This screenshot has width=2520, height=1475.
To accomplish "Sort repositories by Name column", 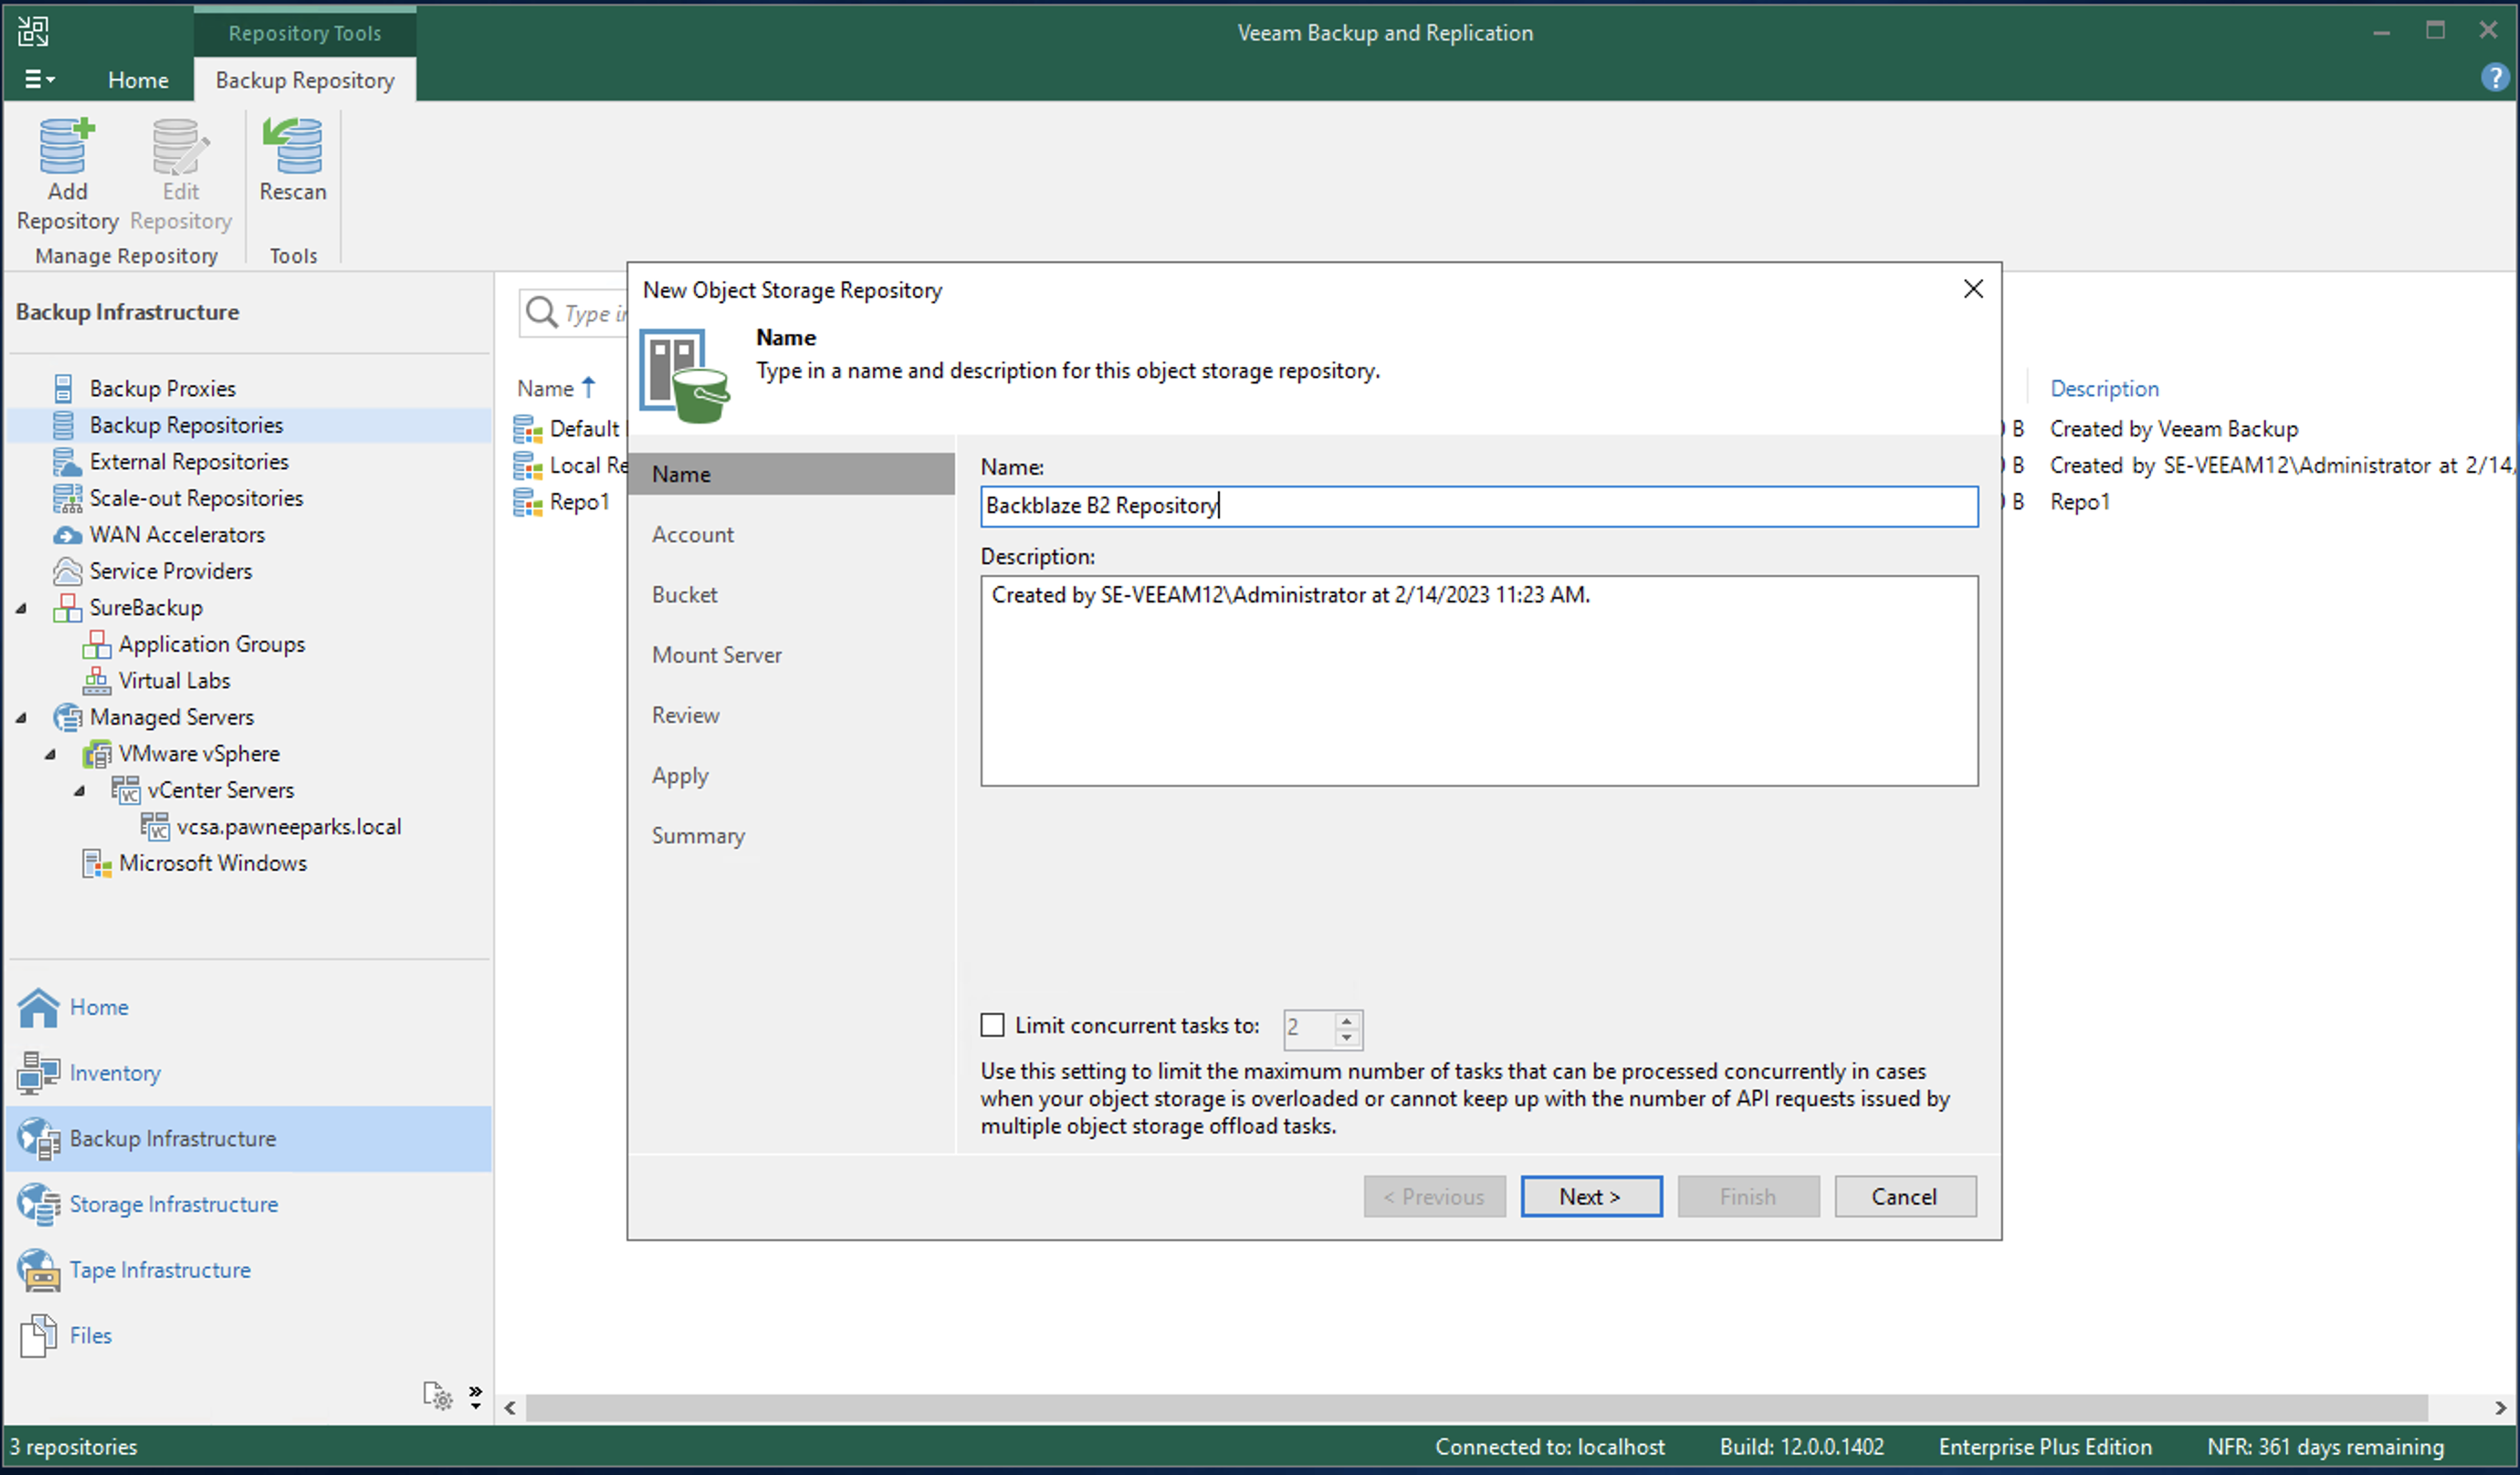I will pos(556,388).
